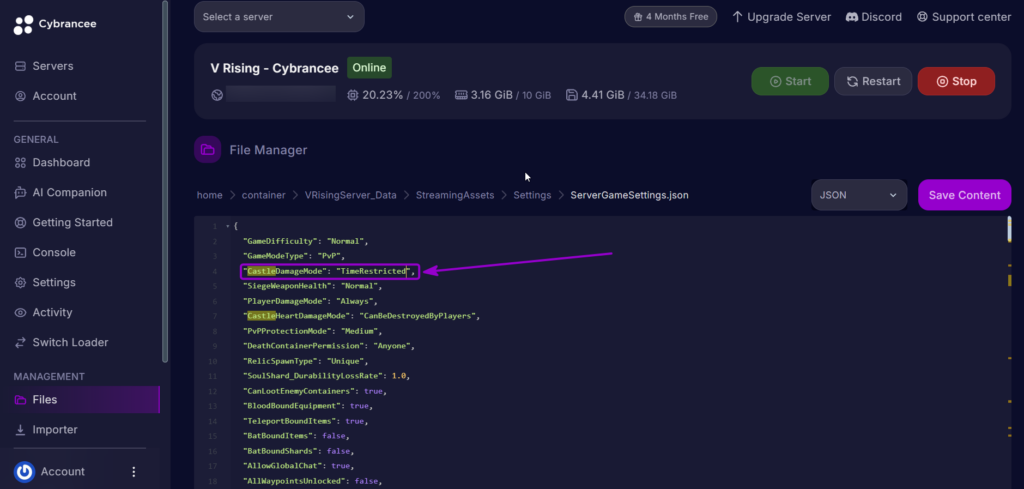Image resolution: width=1024 pixels, height=489 pixels.
Task: Open Servers in the sidebar
Action: click(53, 66)
